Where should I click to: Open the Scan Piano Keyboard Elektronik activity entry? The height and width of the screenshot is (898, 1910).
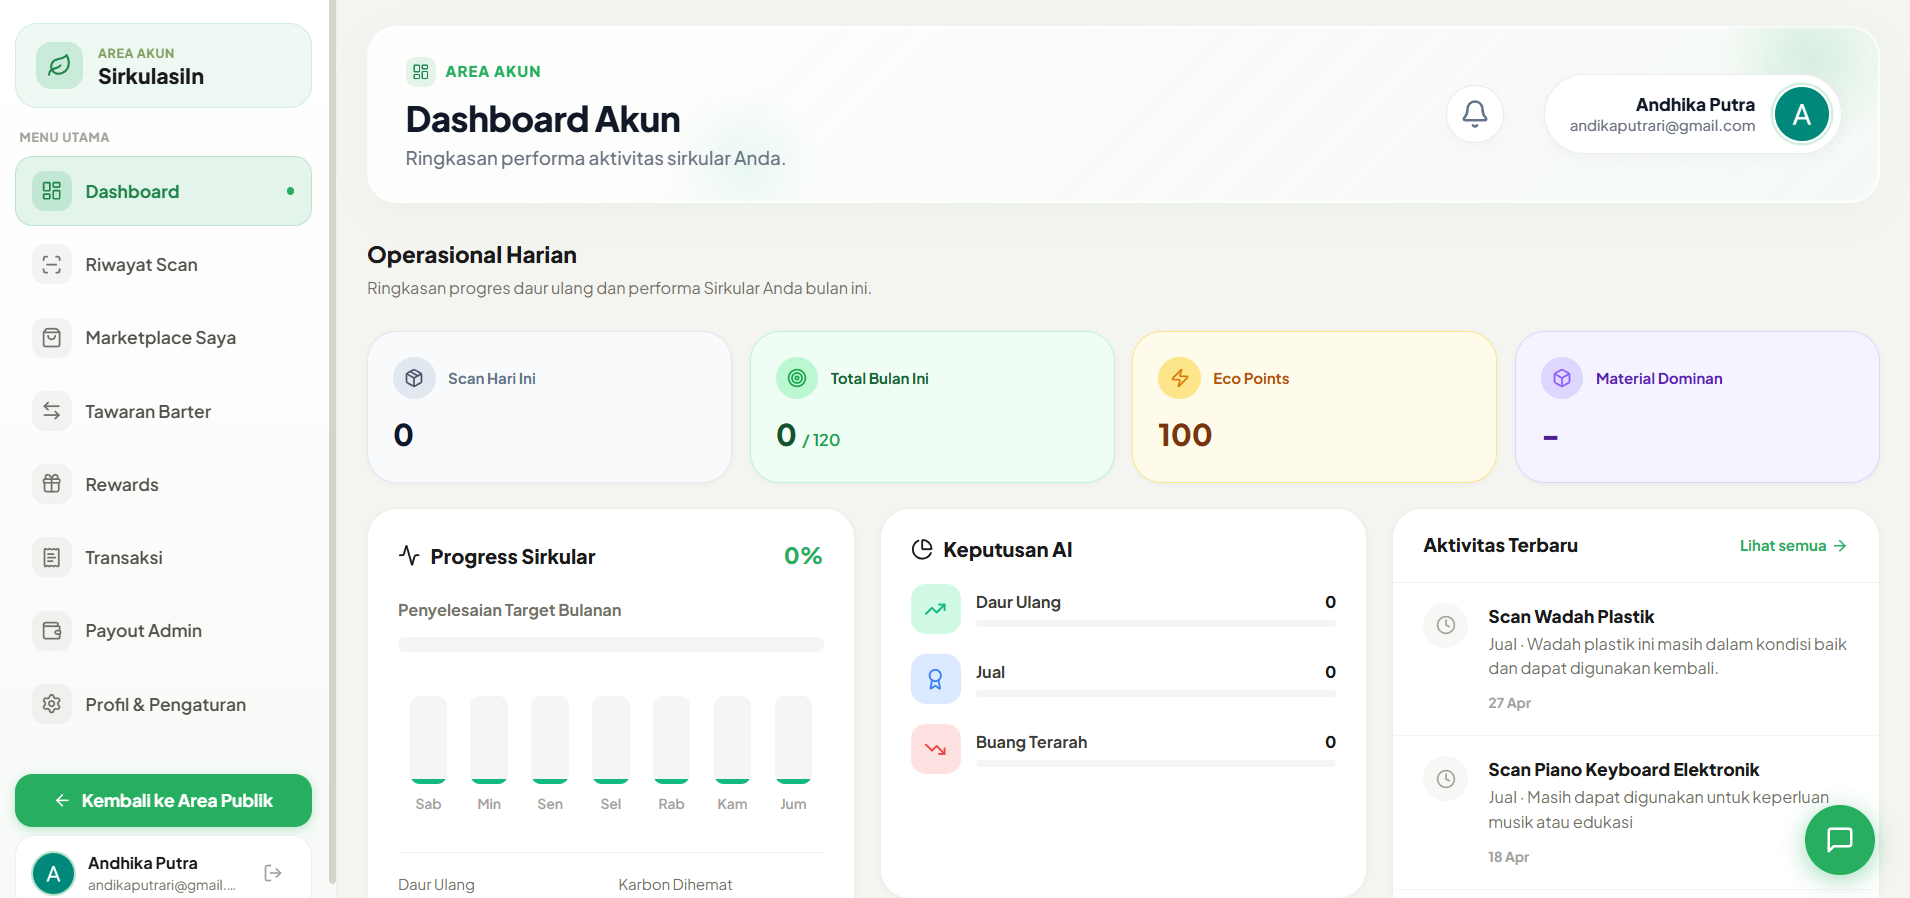[1636, 813]
